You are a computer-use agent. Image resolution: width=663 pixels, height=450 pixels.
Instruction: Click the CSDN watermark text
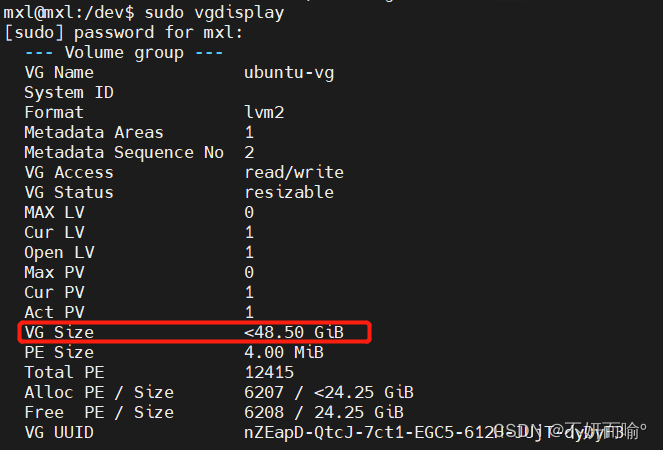(570, 431)
